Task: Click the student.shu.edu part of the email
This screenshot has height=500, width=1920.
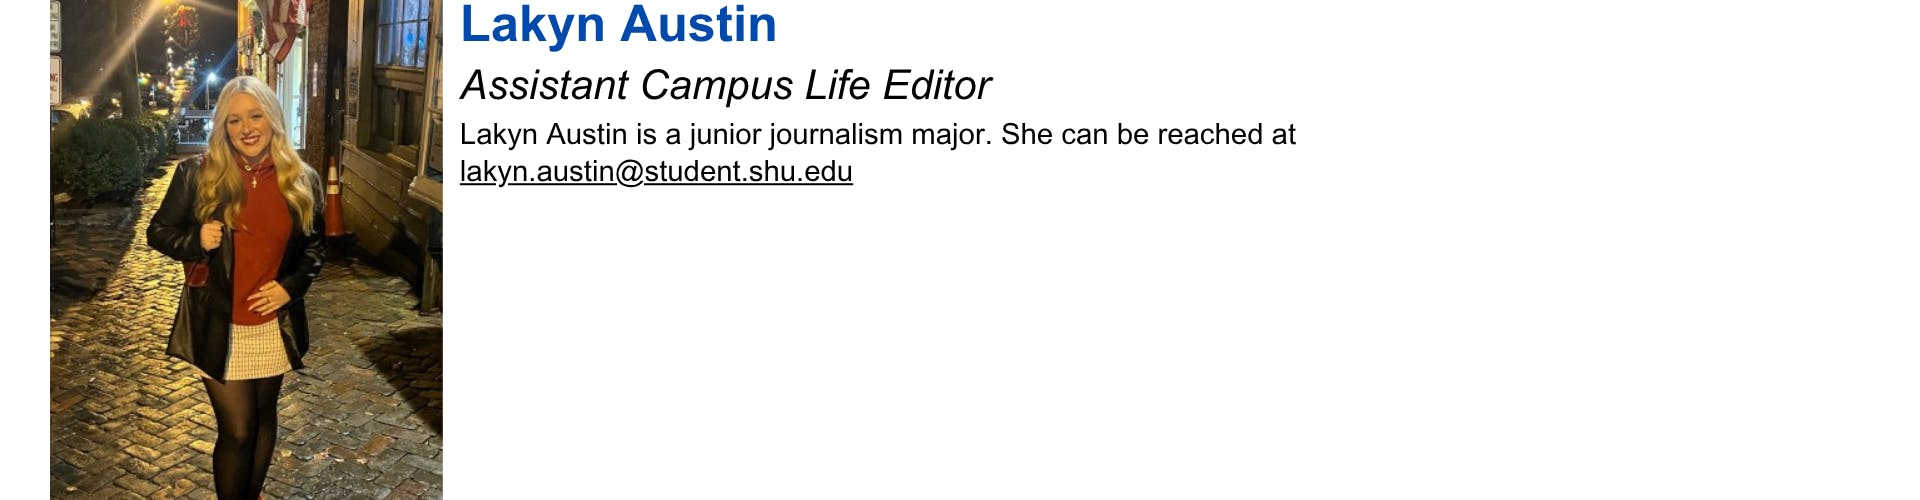Action: (748, 172)
